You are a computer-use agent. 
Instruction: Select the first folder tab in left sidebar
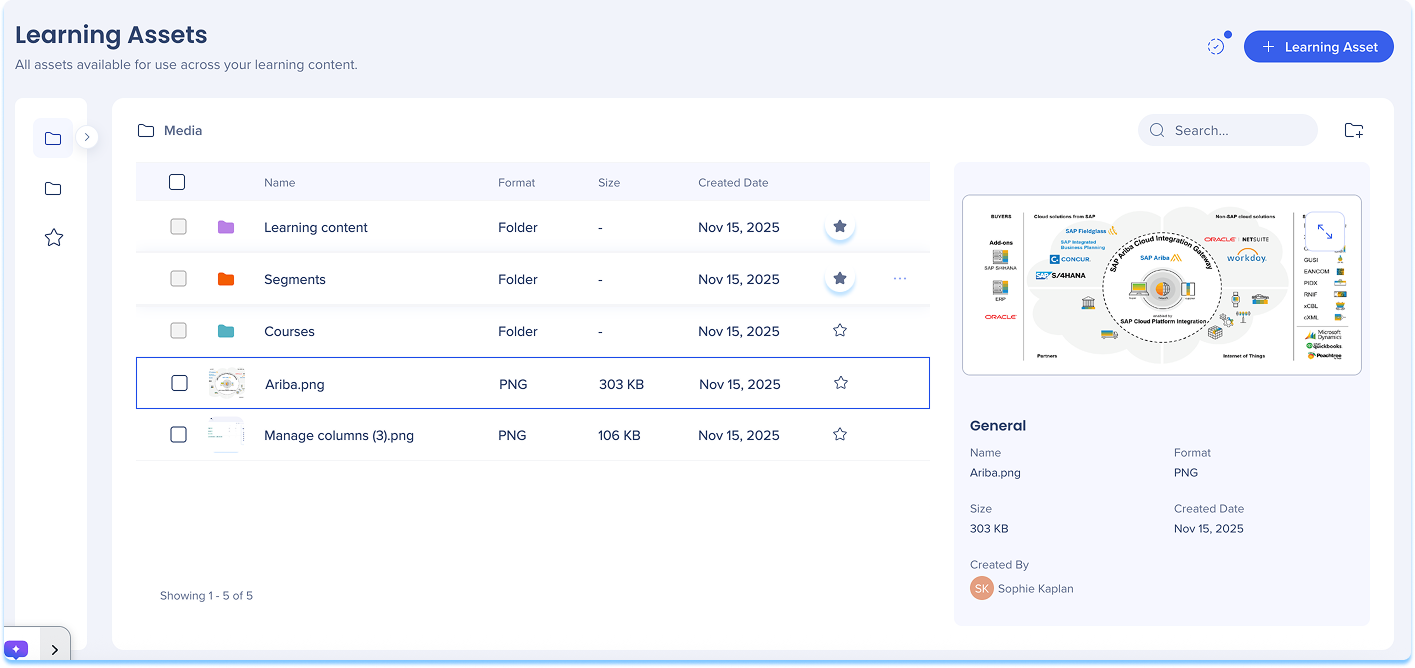coord(53,138)
